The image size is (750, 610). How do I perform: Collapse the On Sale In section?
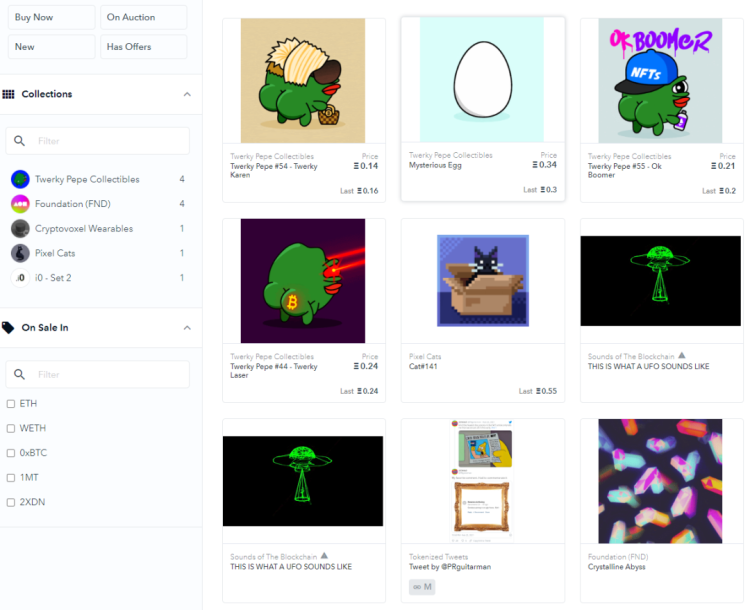[187, 328]
